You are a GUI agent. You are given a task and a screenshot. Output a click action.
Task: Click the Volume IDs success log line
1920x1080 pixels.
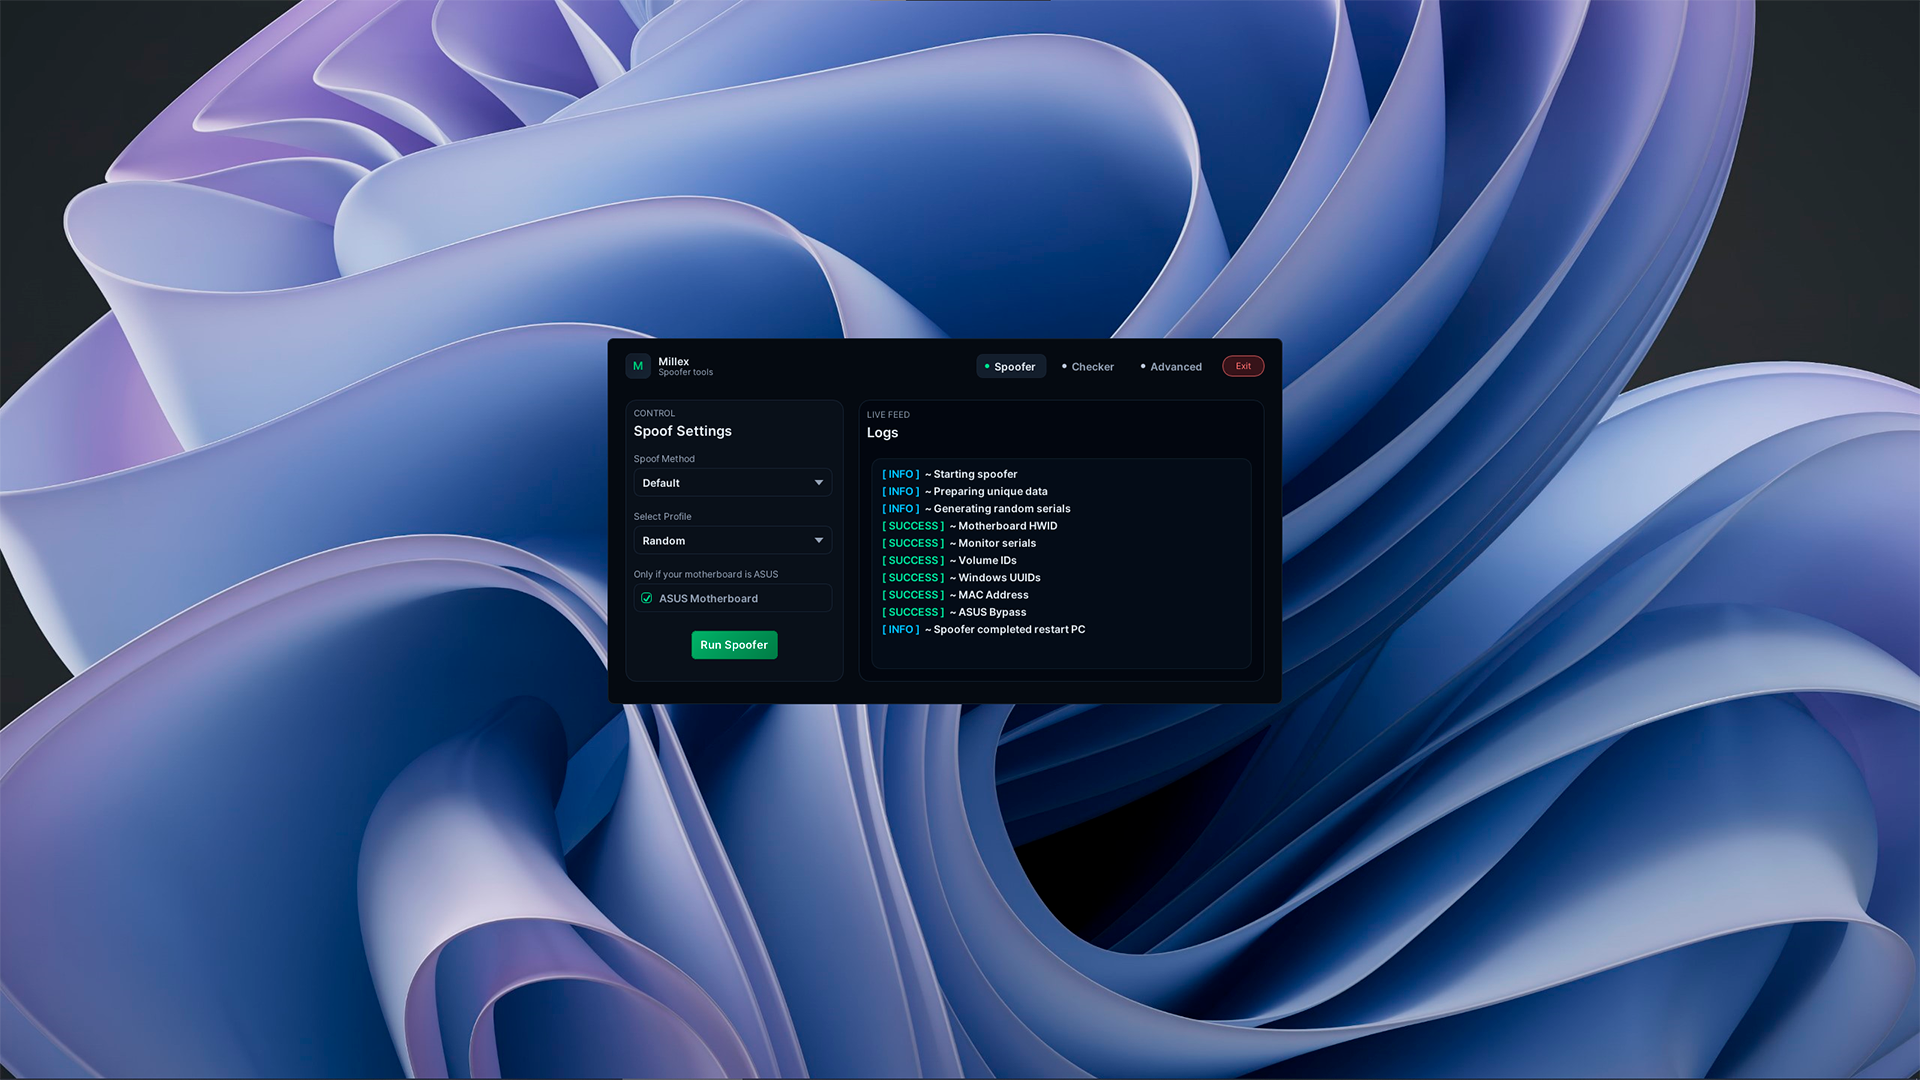click(986, 560)
